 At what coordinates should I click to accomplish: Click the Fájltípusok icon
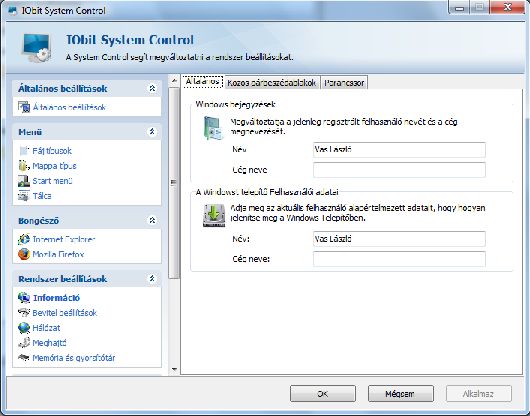click(x=24, y=151)
